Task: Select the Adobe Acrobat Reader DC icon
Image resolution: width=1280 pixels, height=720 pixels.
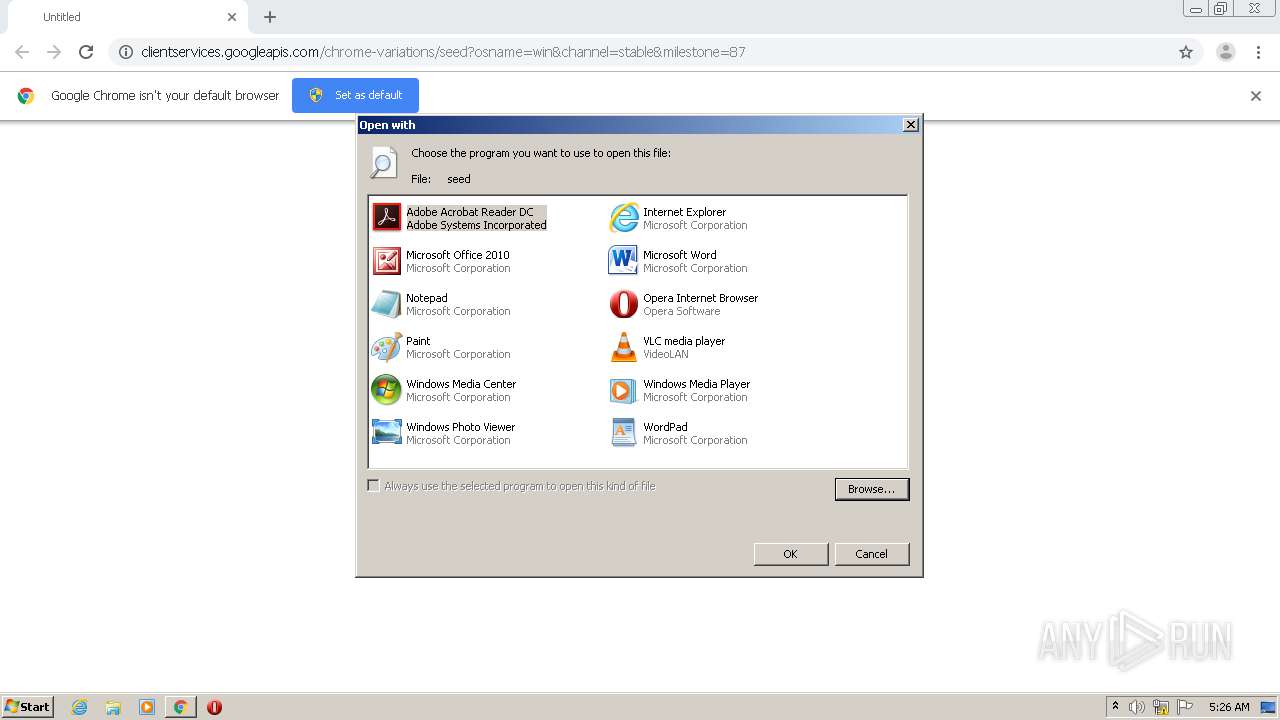Action: click(386, 217)
